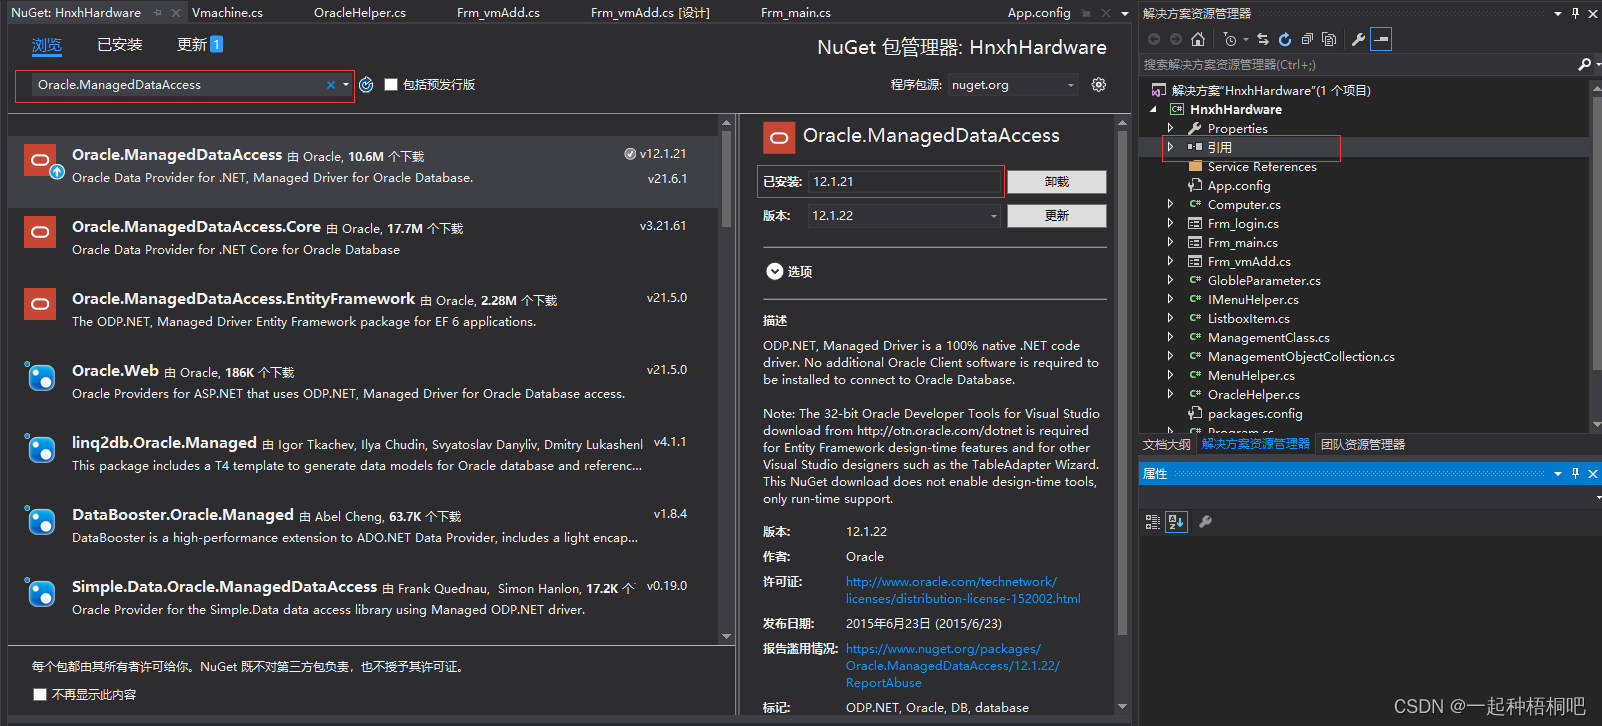
Task: Clear the NuGet search box text
Action: (x=331, y=85)
